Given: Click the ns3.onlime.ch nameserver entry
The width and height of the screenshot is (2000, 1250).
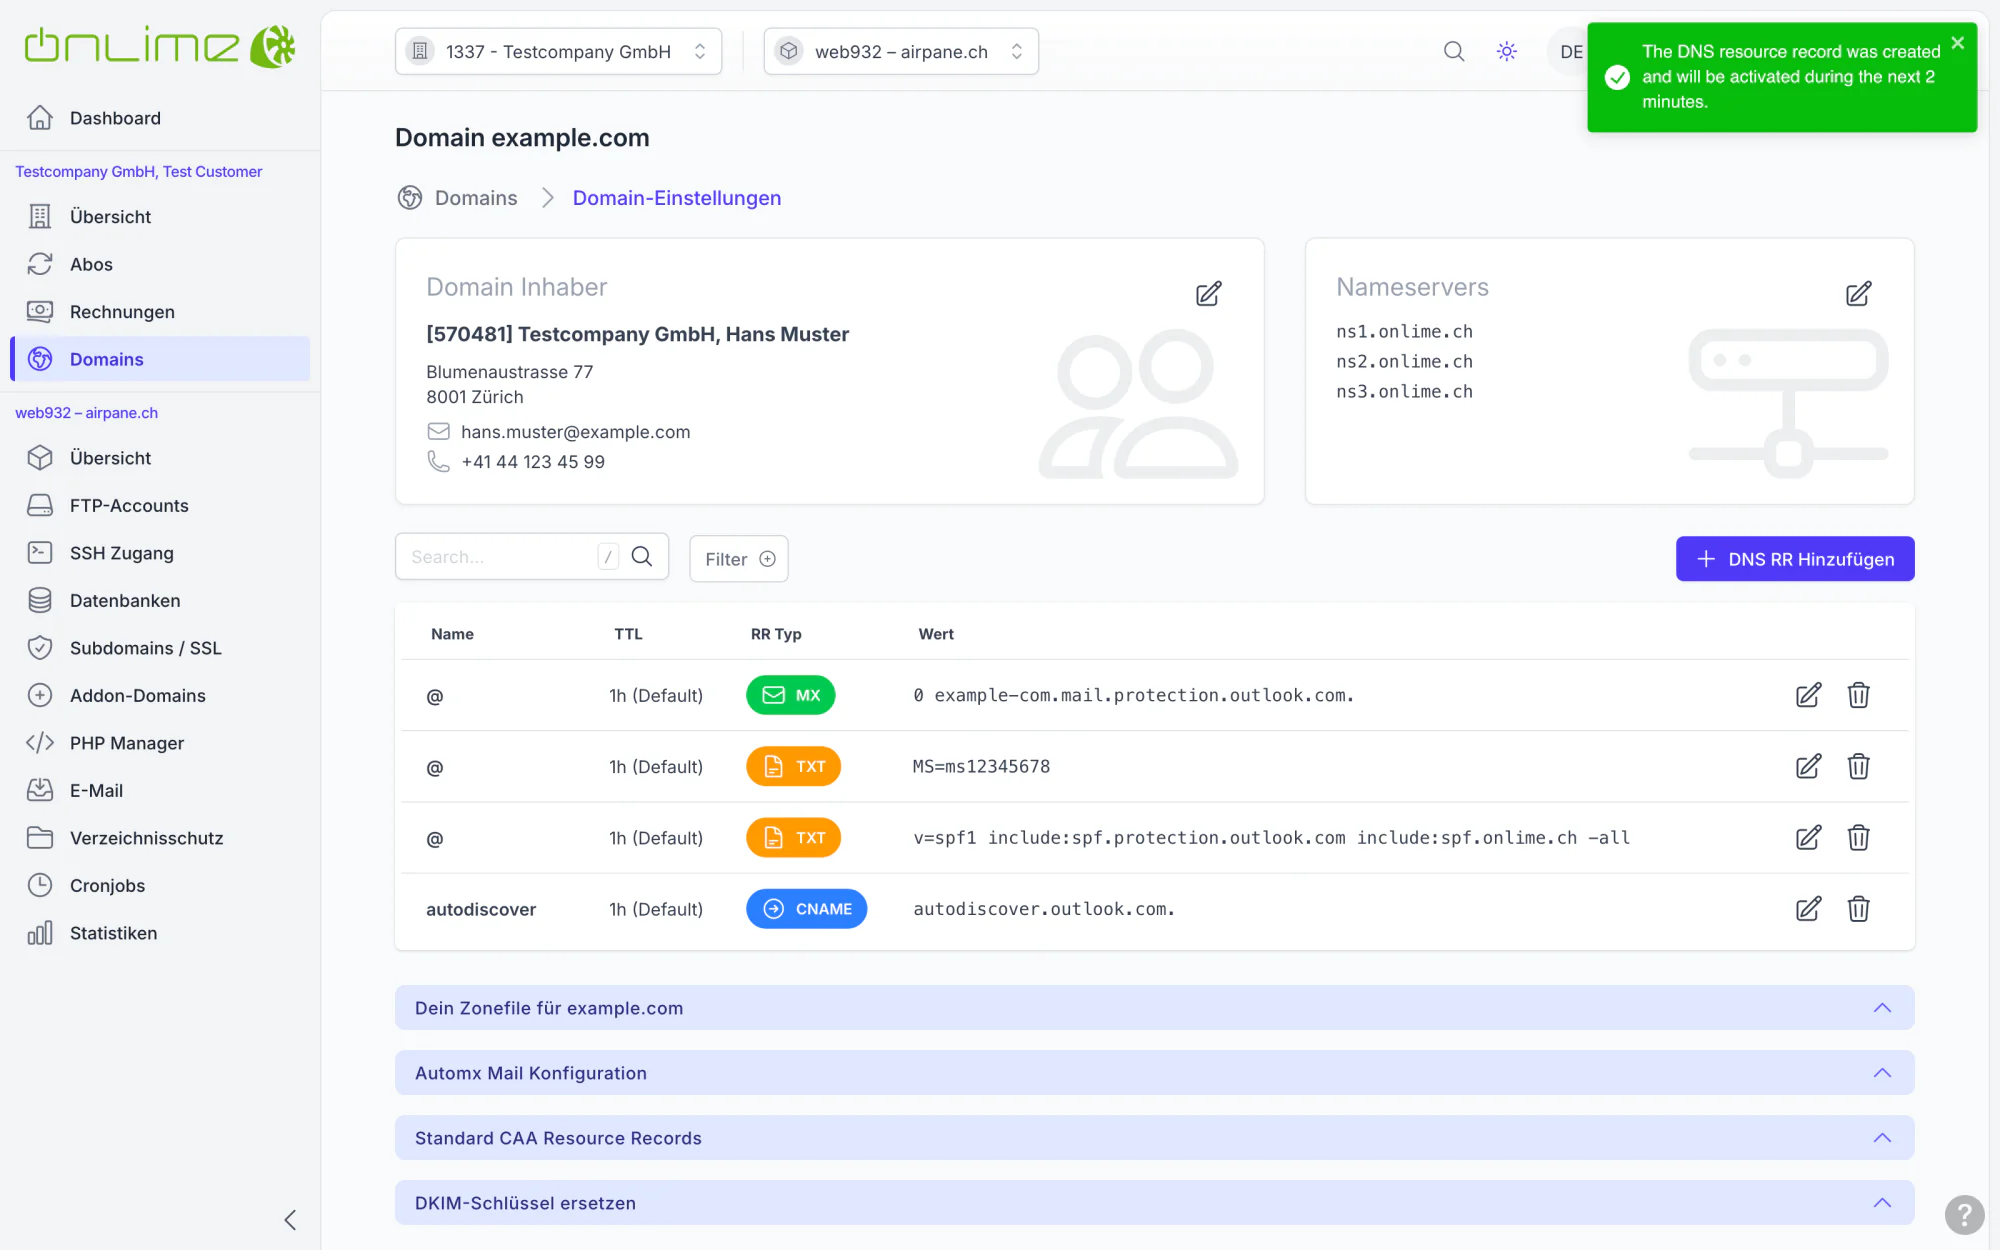Looking at the screenshot, I should 1404,391.
